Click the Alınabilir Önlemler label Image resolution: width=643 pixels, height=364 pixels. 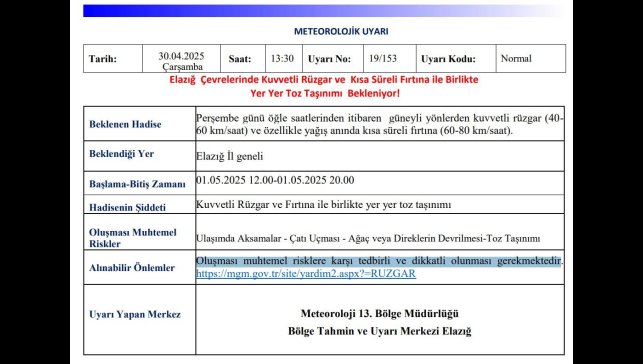[x=132, y=268]
